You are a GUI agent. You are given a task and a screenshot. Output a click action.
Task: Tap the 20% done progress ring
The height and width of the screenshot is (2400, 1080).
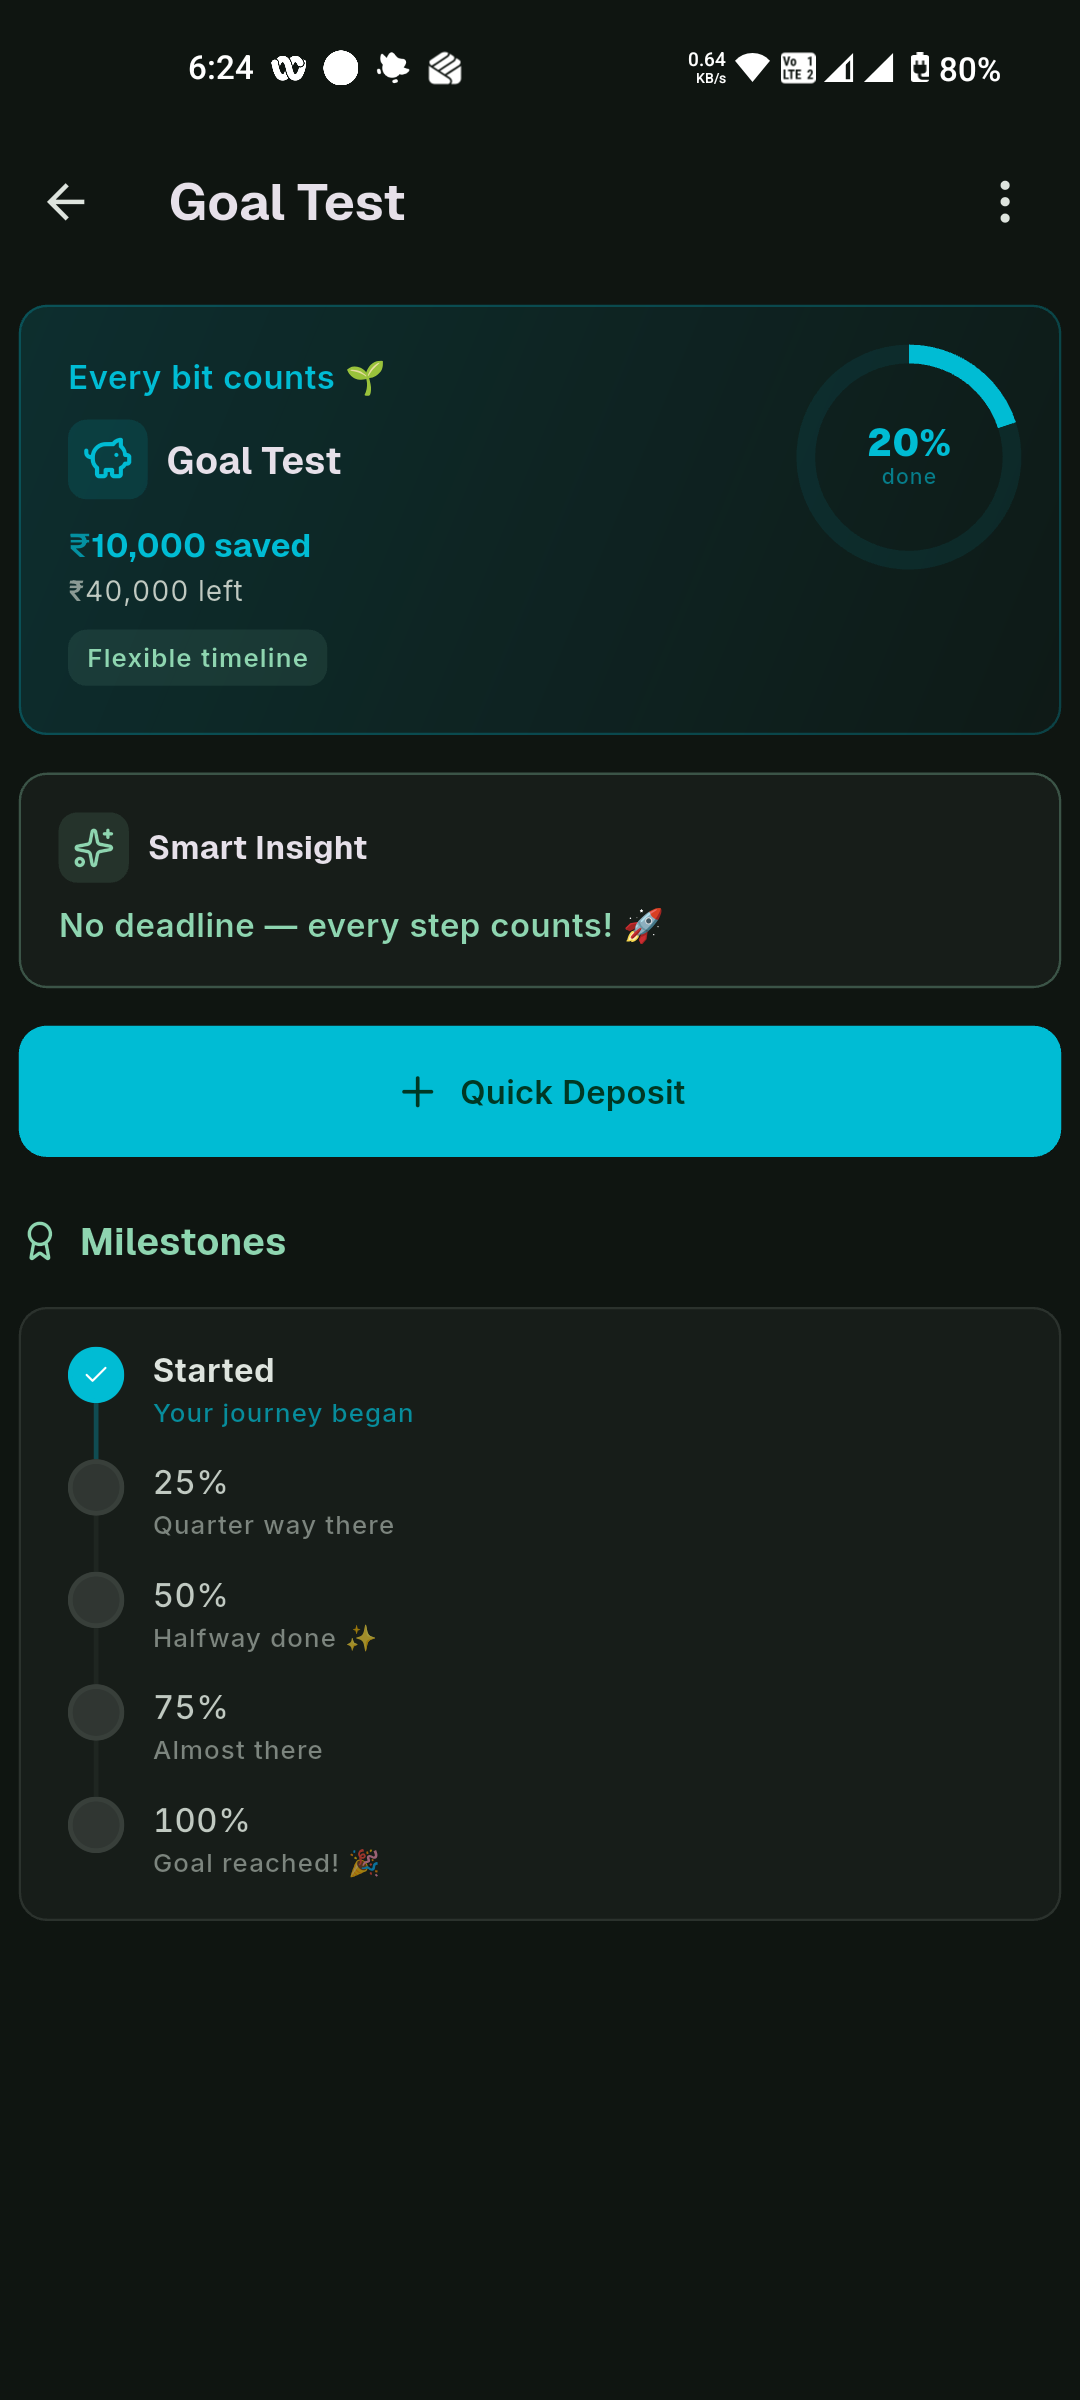[908, 457]
